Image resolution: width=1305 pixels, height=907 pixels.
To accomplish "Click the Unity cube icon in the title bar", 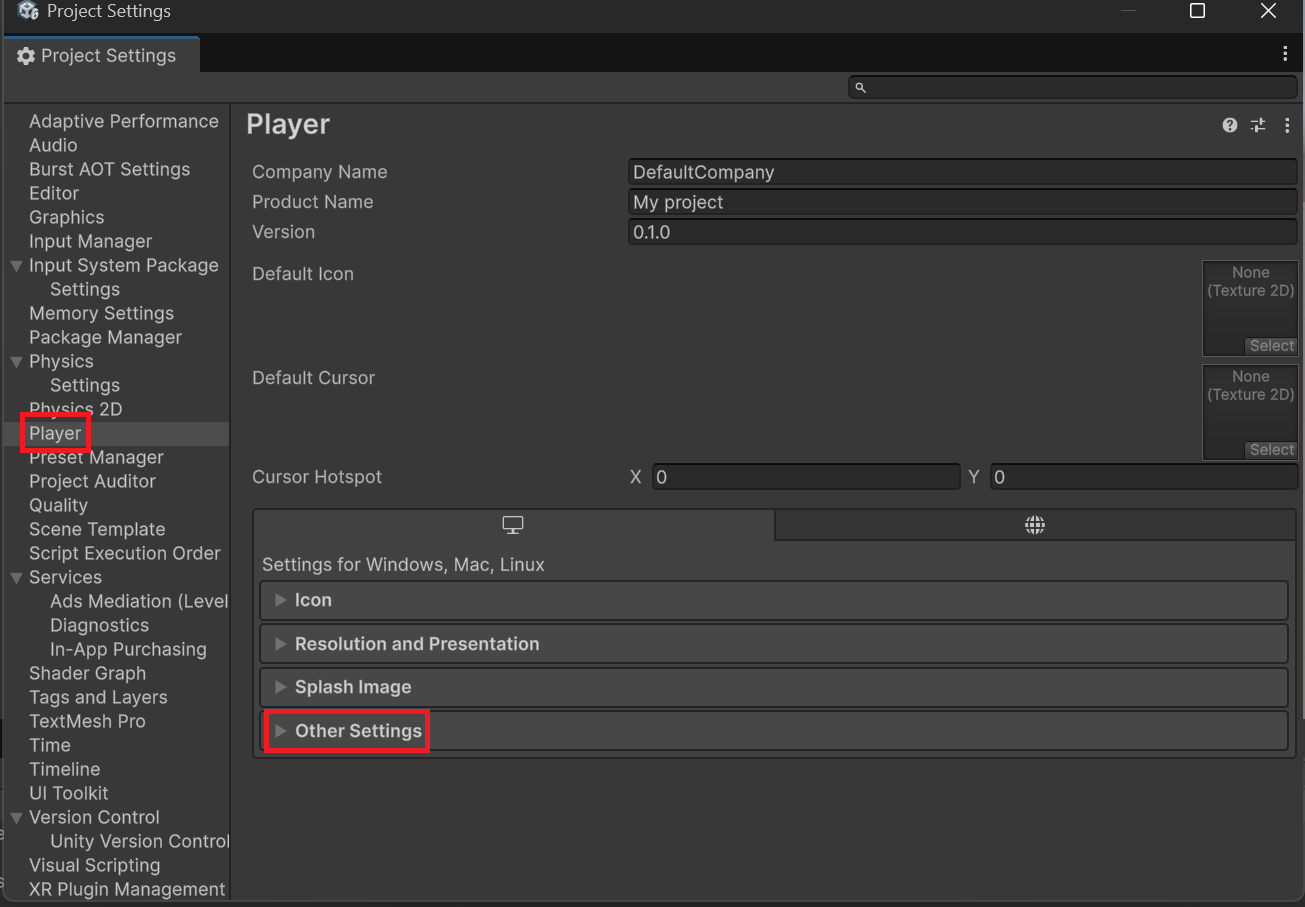I will [x=28, y=11].
